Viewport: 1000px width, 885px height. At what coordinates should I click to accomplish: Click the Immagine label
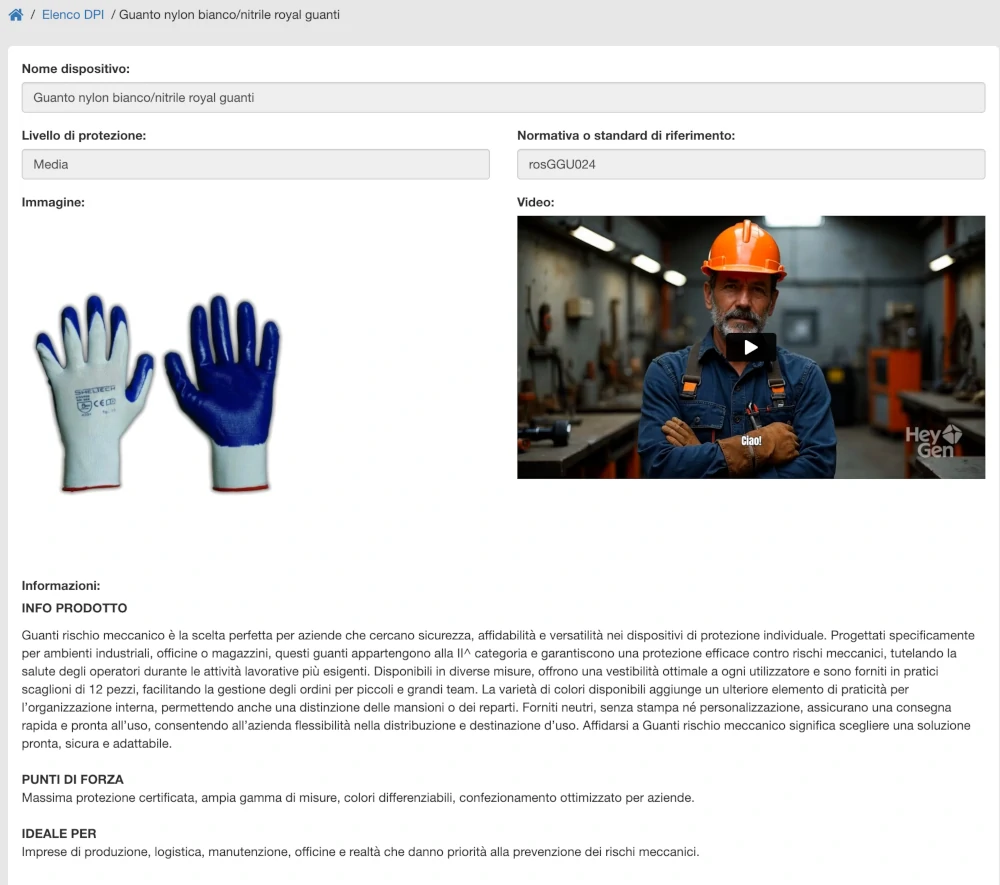pyautogui.click(x=53, y=202)
